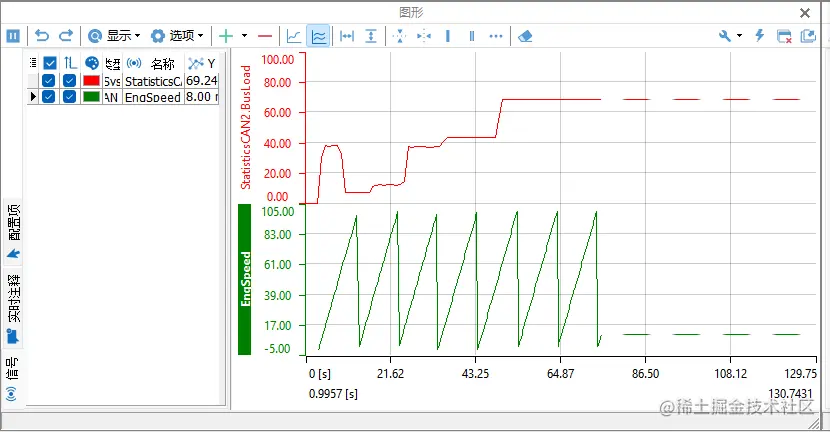Viewport: 830px width, 432px height.
Task: Click the color palette column header icon
Action: (92, 64)
